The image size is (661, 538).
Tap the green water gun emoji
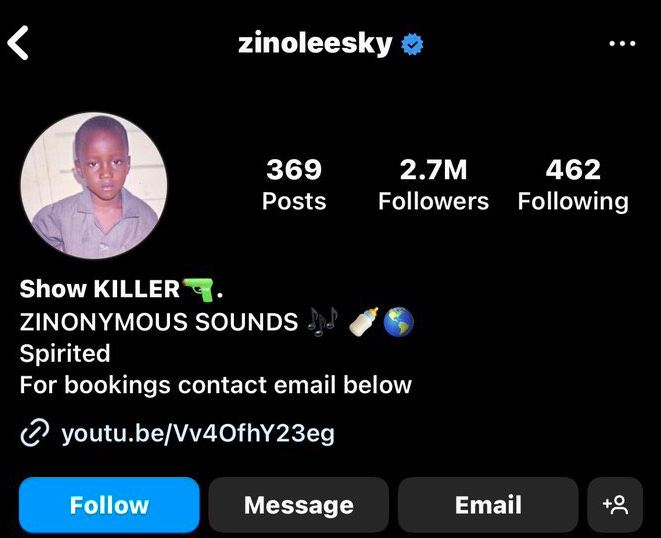click(x=198, y=289)
